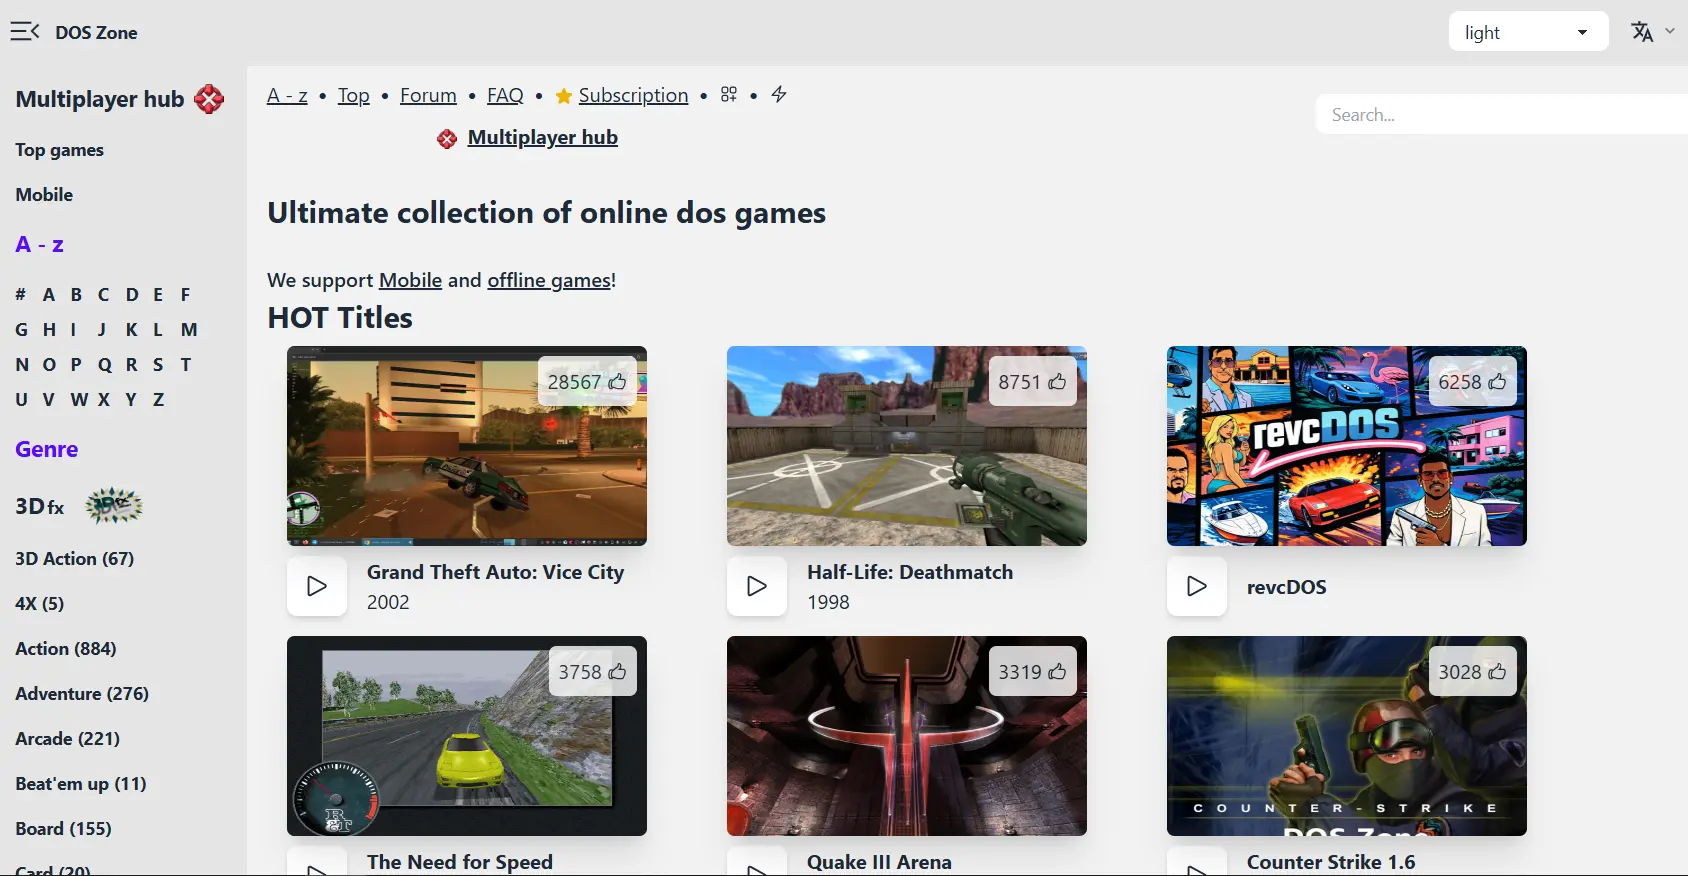Like Grand Theft Auto: Vice City (28567)

(587, 381)
